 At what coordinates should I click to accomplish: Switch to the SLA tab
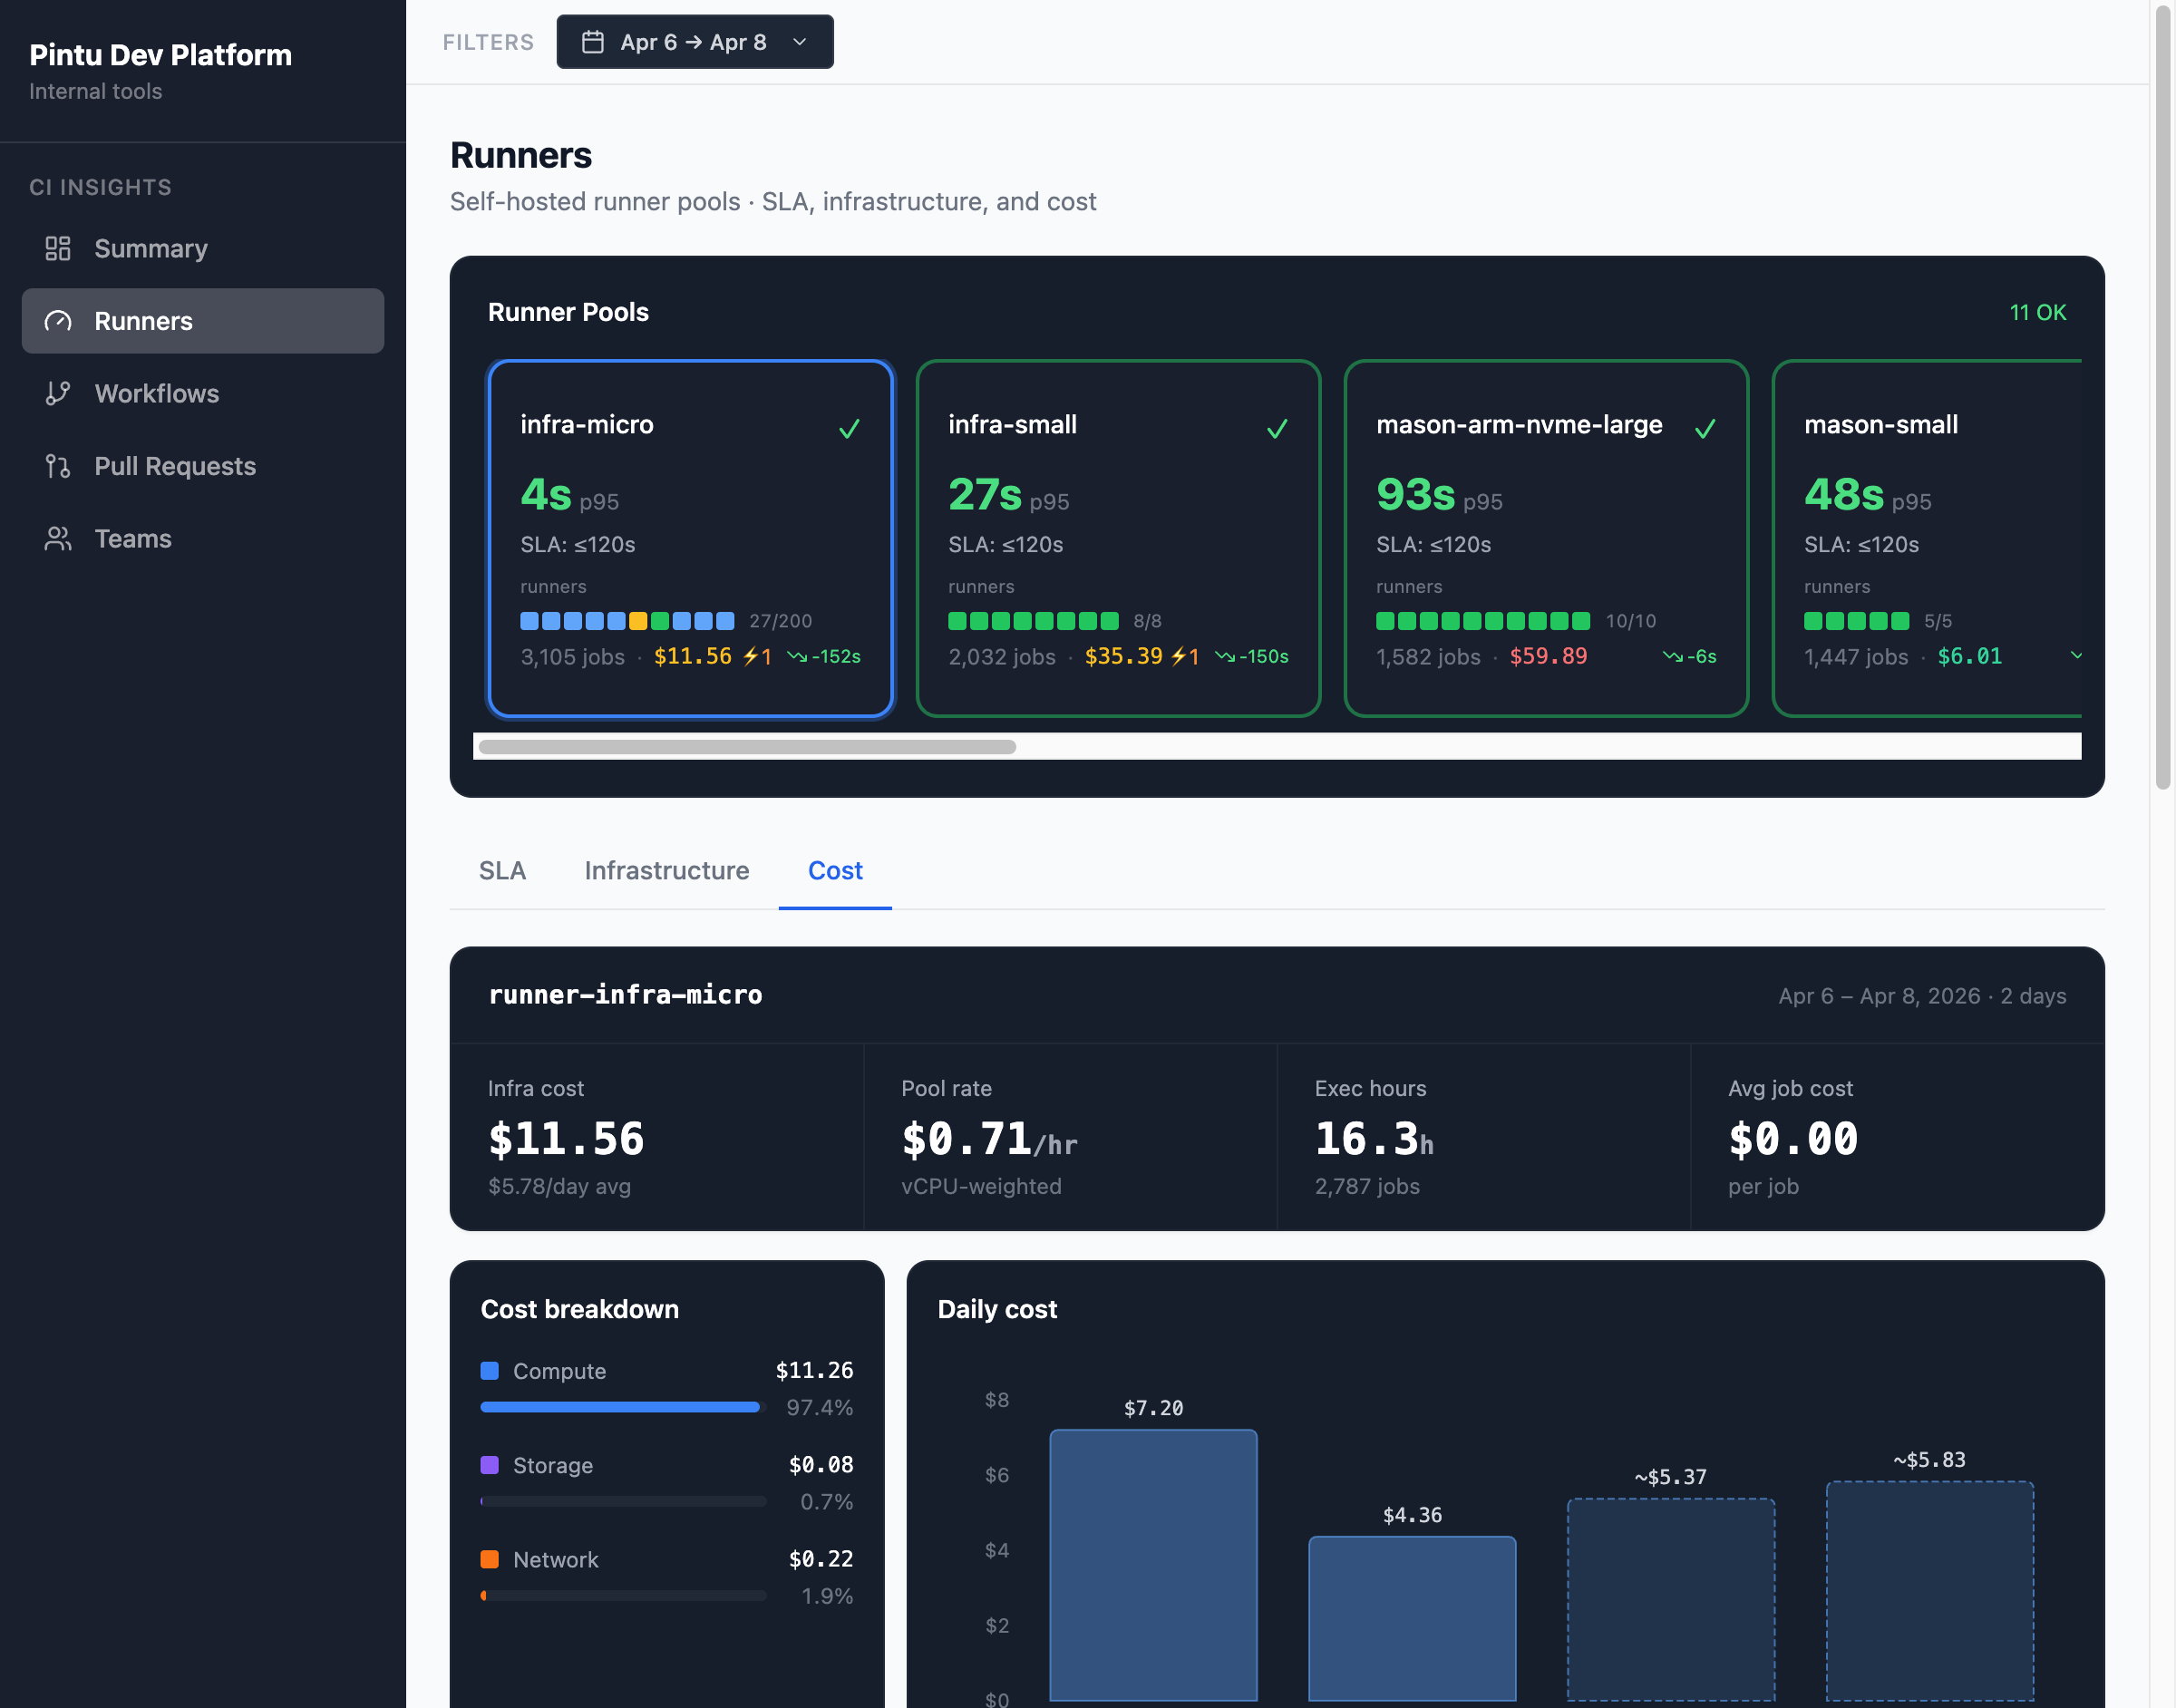point(502,871)
